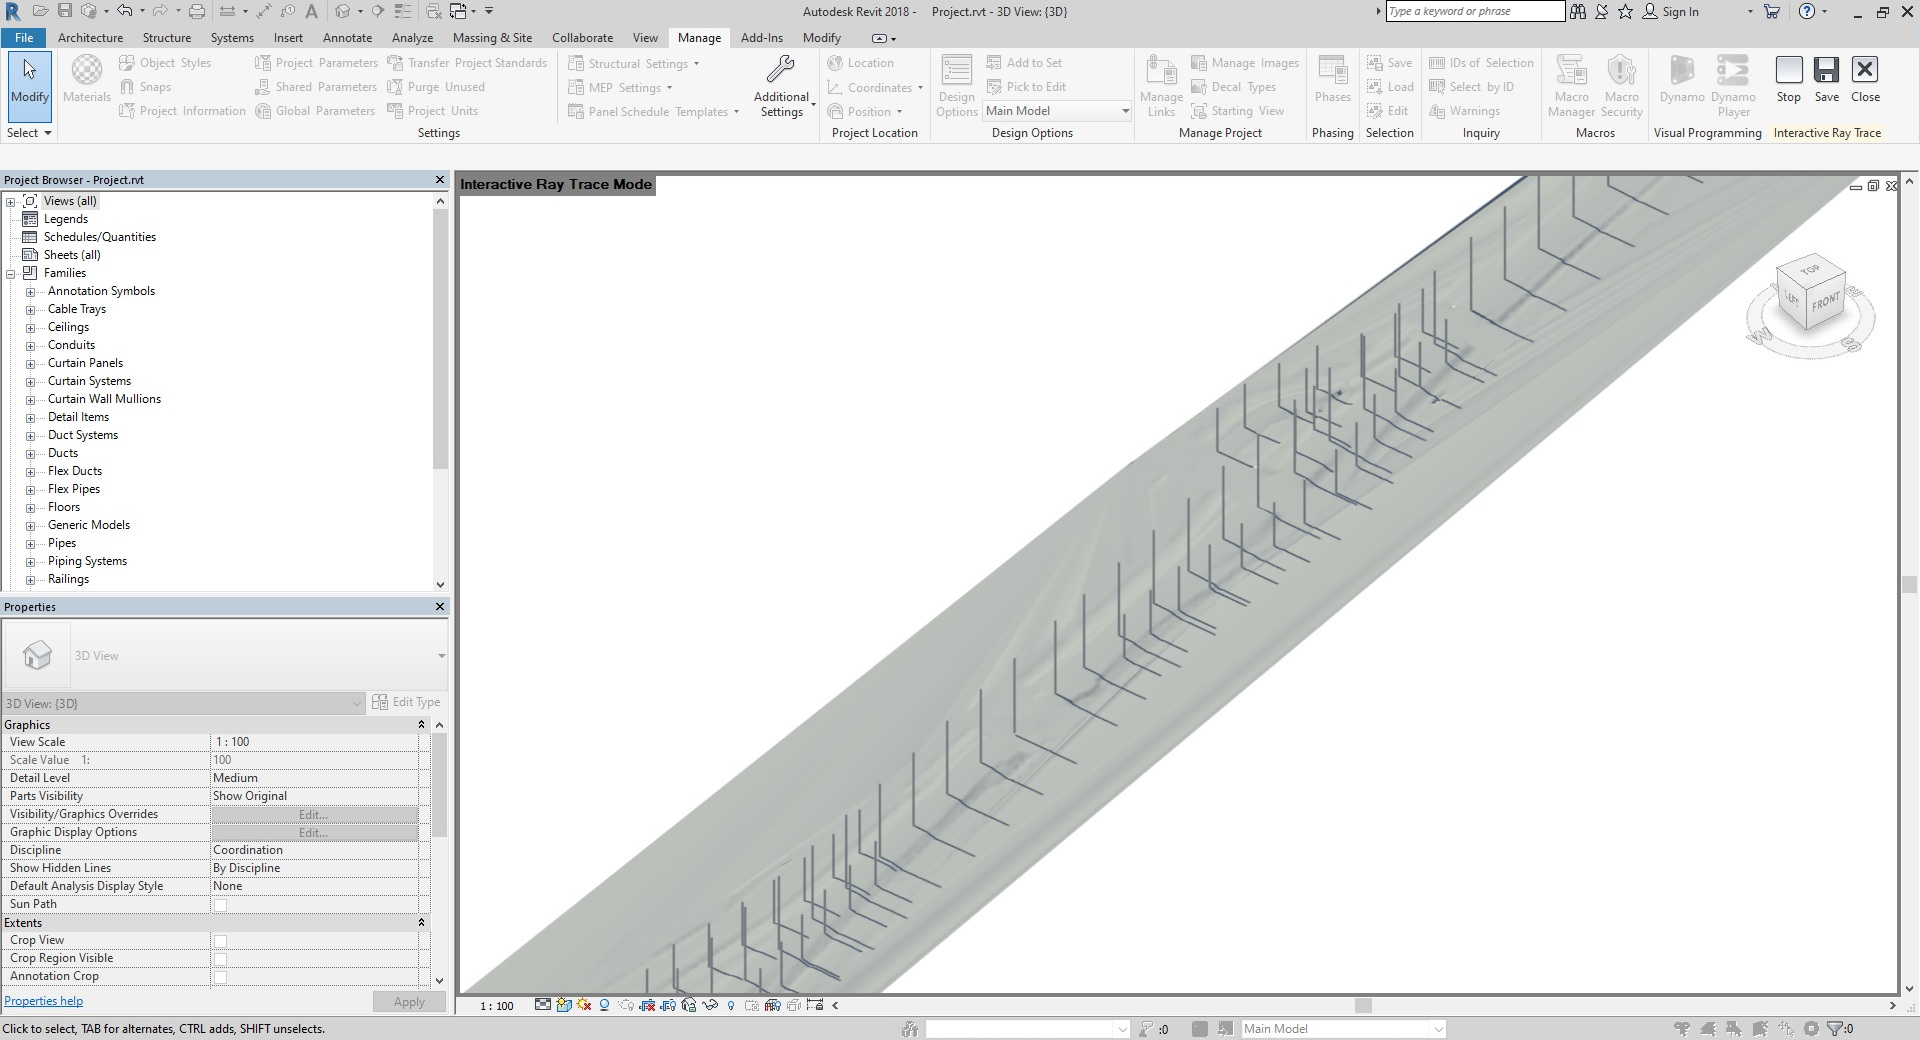Open the Revit application menu icon
The height and width of the screenshot is (1040, 1920).
[x=13, y=11]
